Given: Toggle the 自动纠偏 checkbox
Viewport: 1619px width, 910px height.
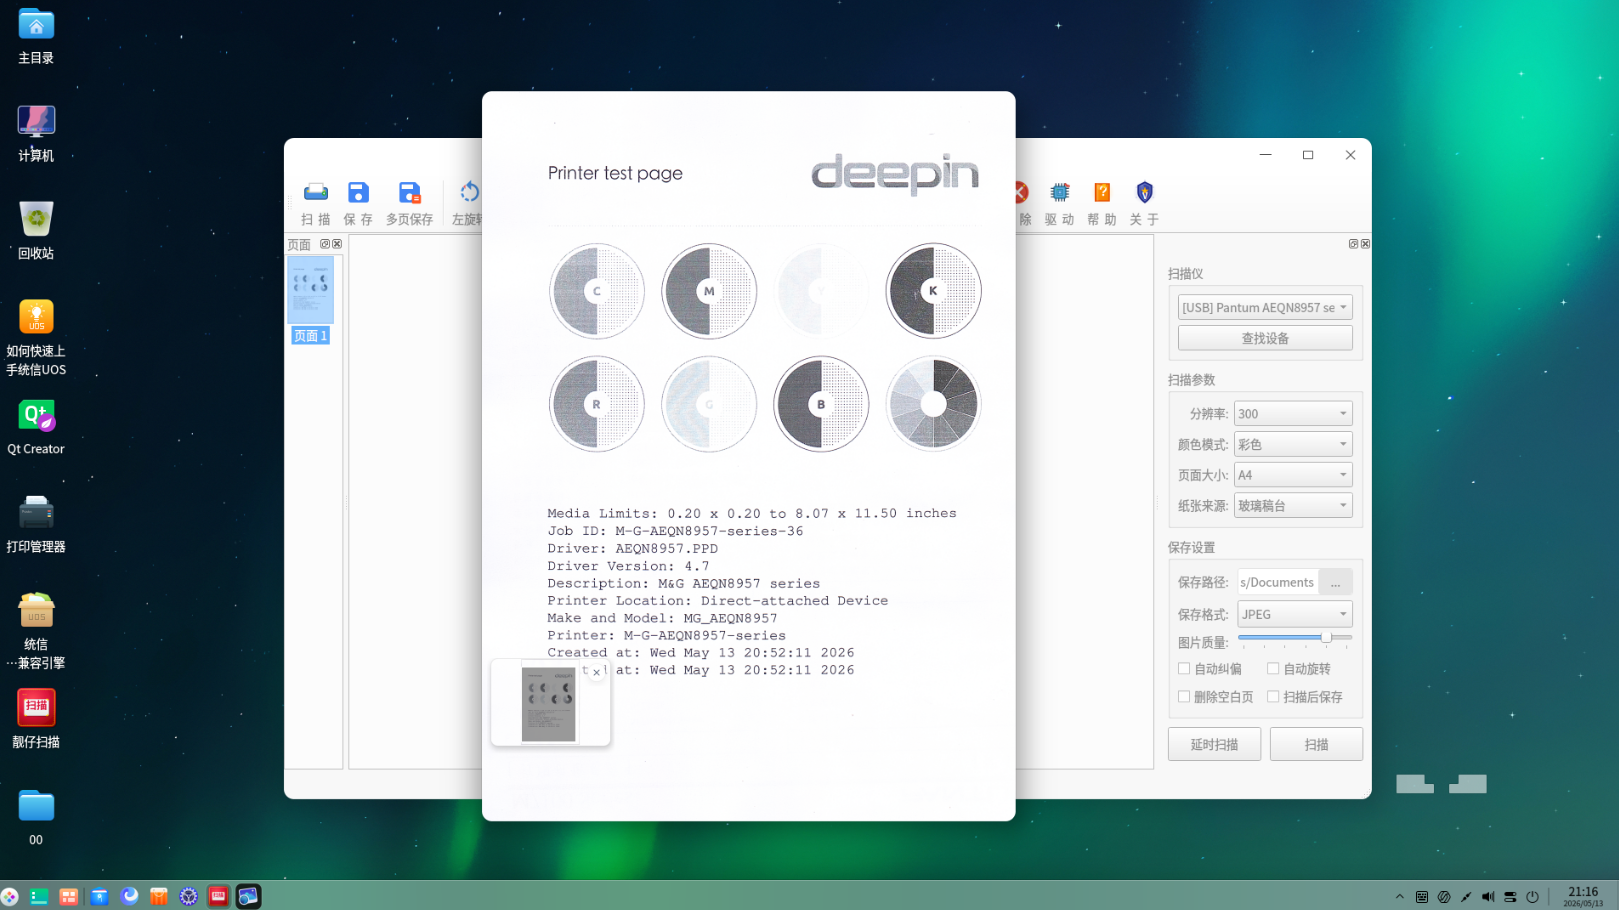Looking at the screenshot, I should pos(1184,669).
